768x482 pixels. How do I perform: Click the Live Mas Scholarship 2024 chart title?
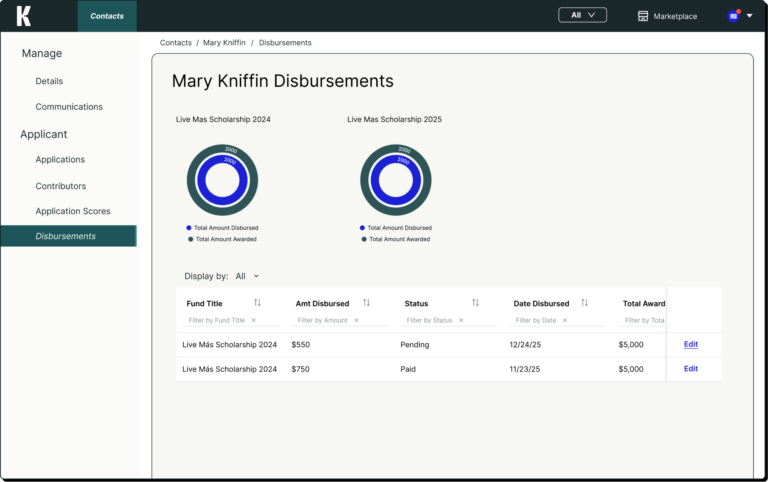coord(223,120)
